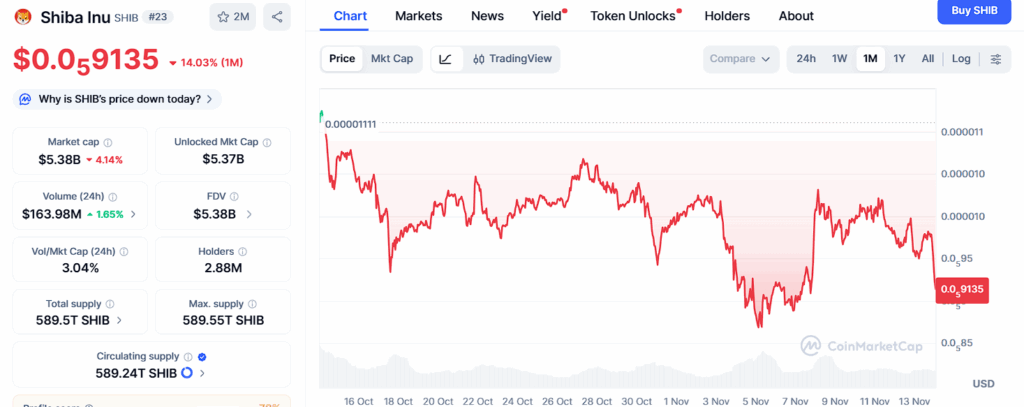Expand the Volume (24h) details chevron

(x=134, y=214)
